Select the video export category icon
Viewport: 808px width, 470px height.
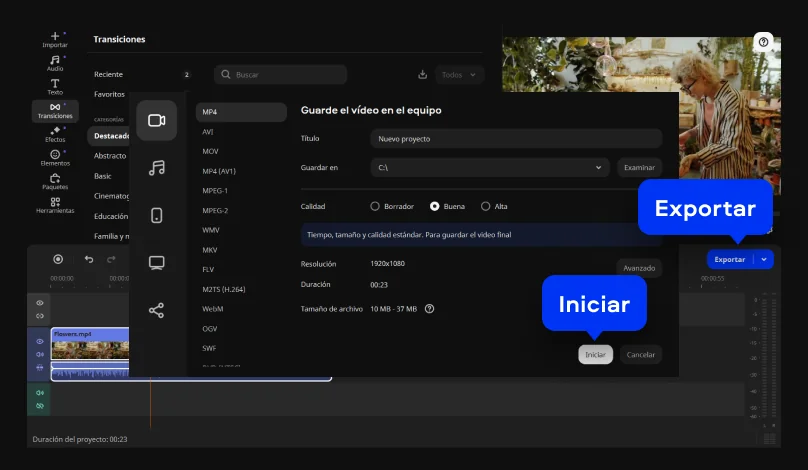157,120
